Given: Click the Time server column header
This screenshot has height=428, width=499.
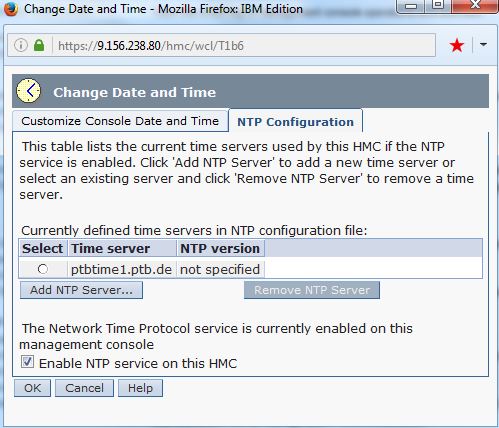Looking at the screenshot, I should (x=122, y=248).
